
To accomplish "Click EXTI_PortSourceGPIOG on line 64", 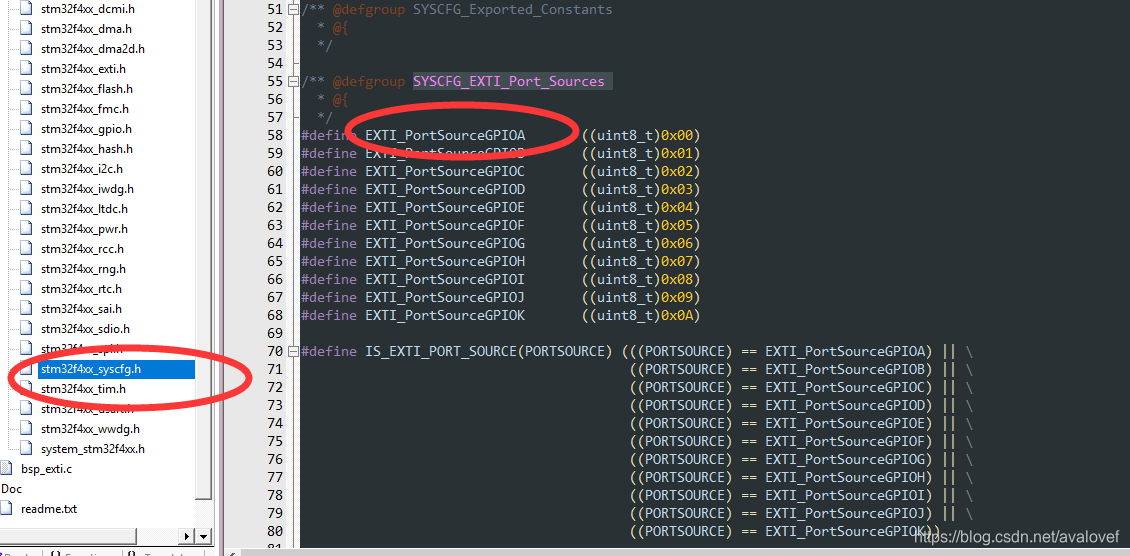I will pyautogui.click(x=445, y=243).
